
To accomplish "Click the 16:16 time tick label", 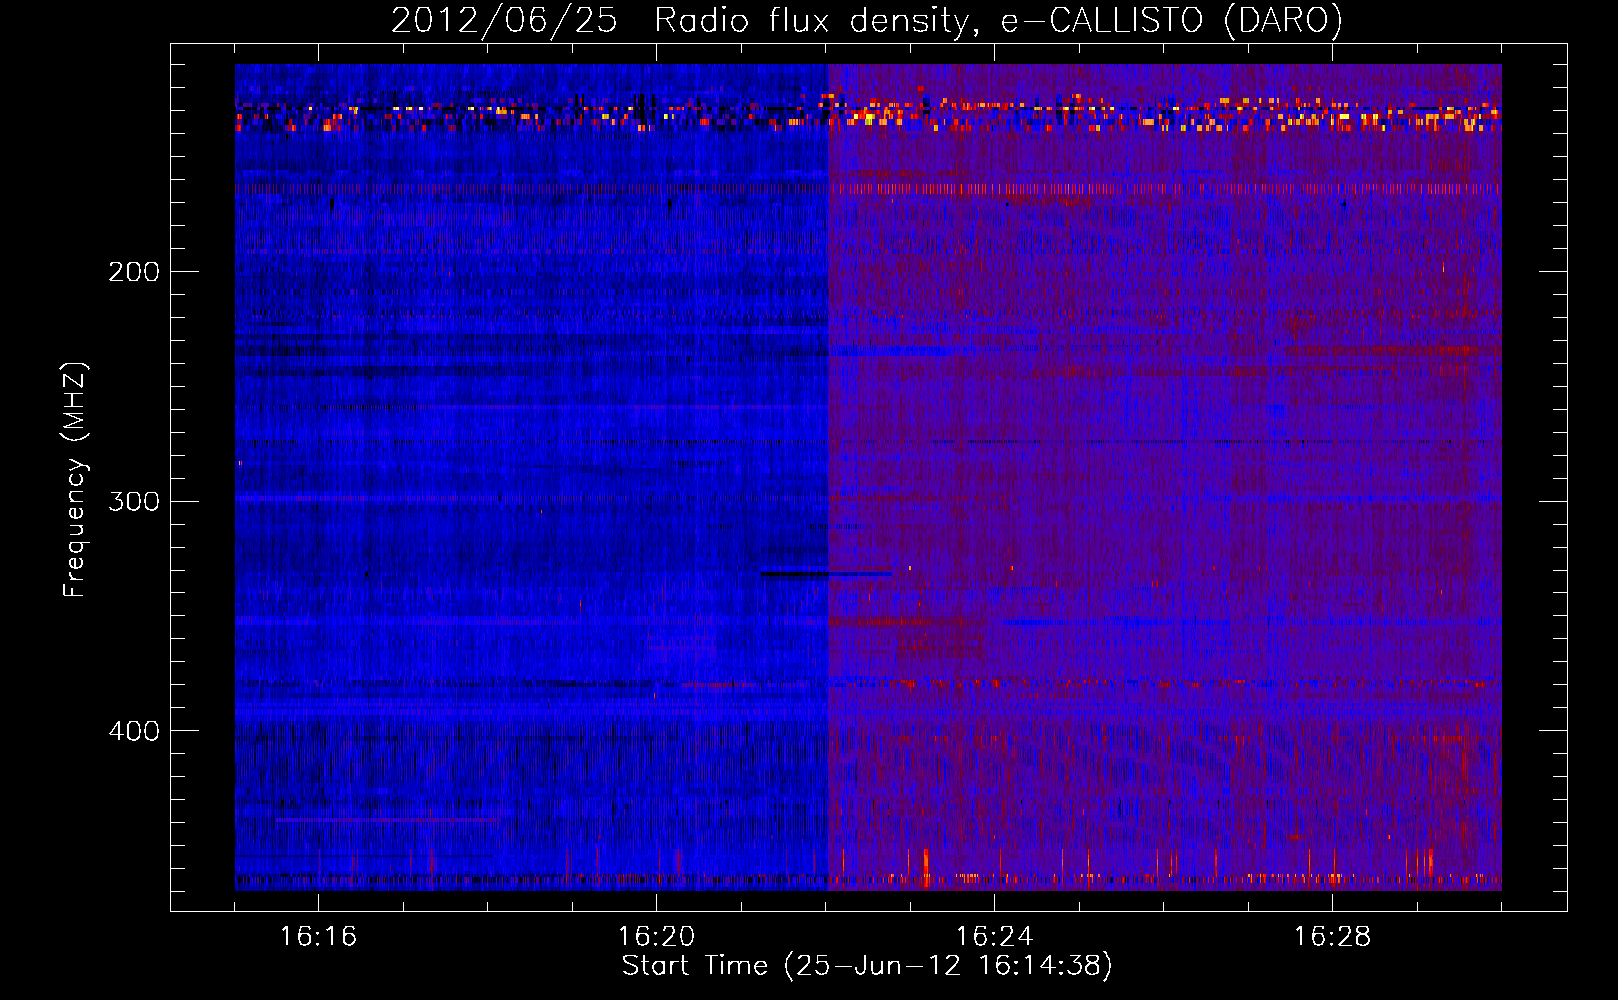I will [318, 937].
